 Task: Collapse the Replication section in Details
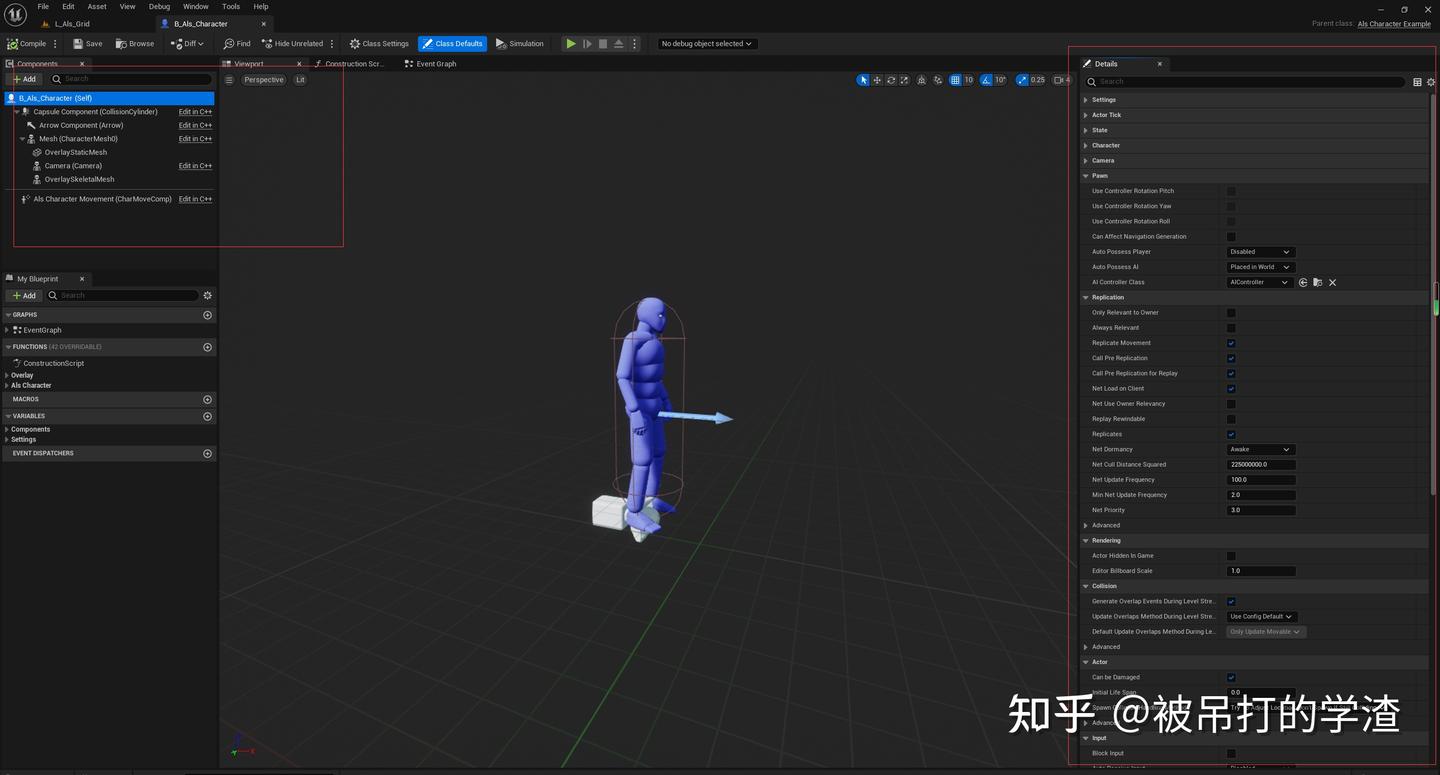pos(1085,297)
